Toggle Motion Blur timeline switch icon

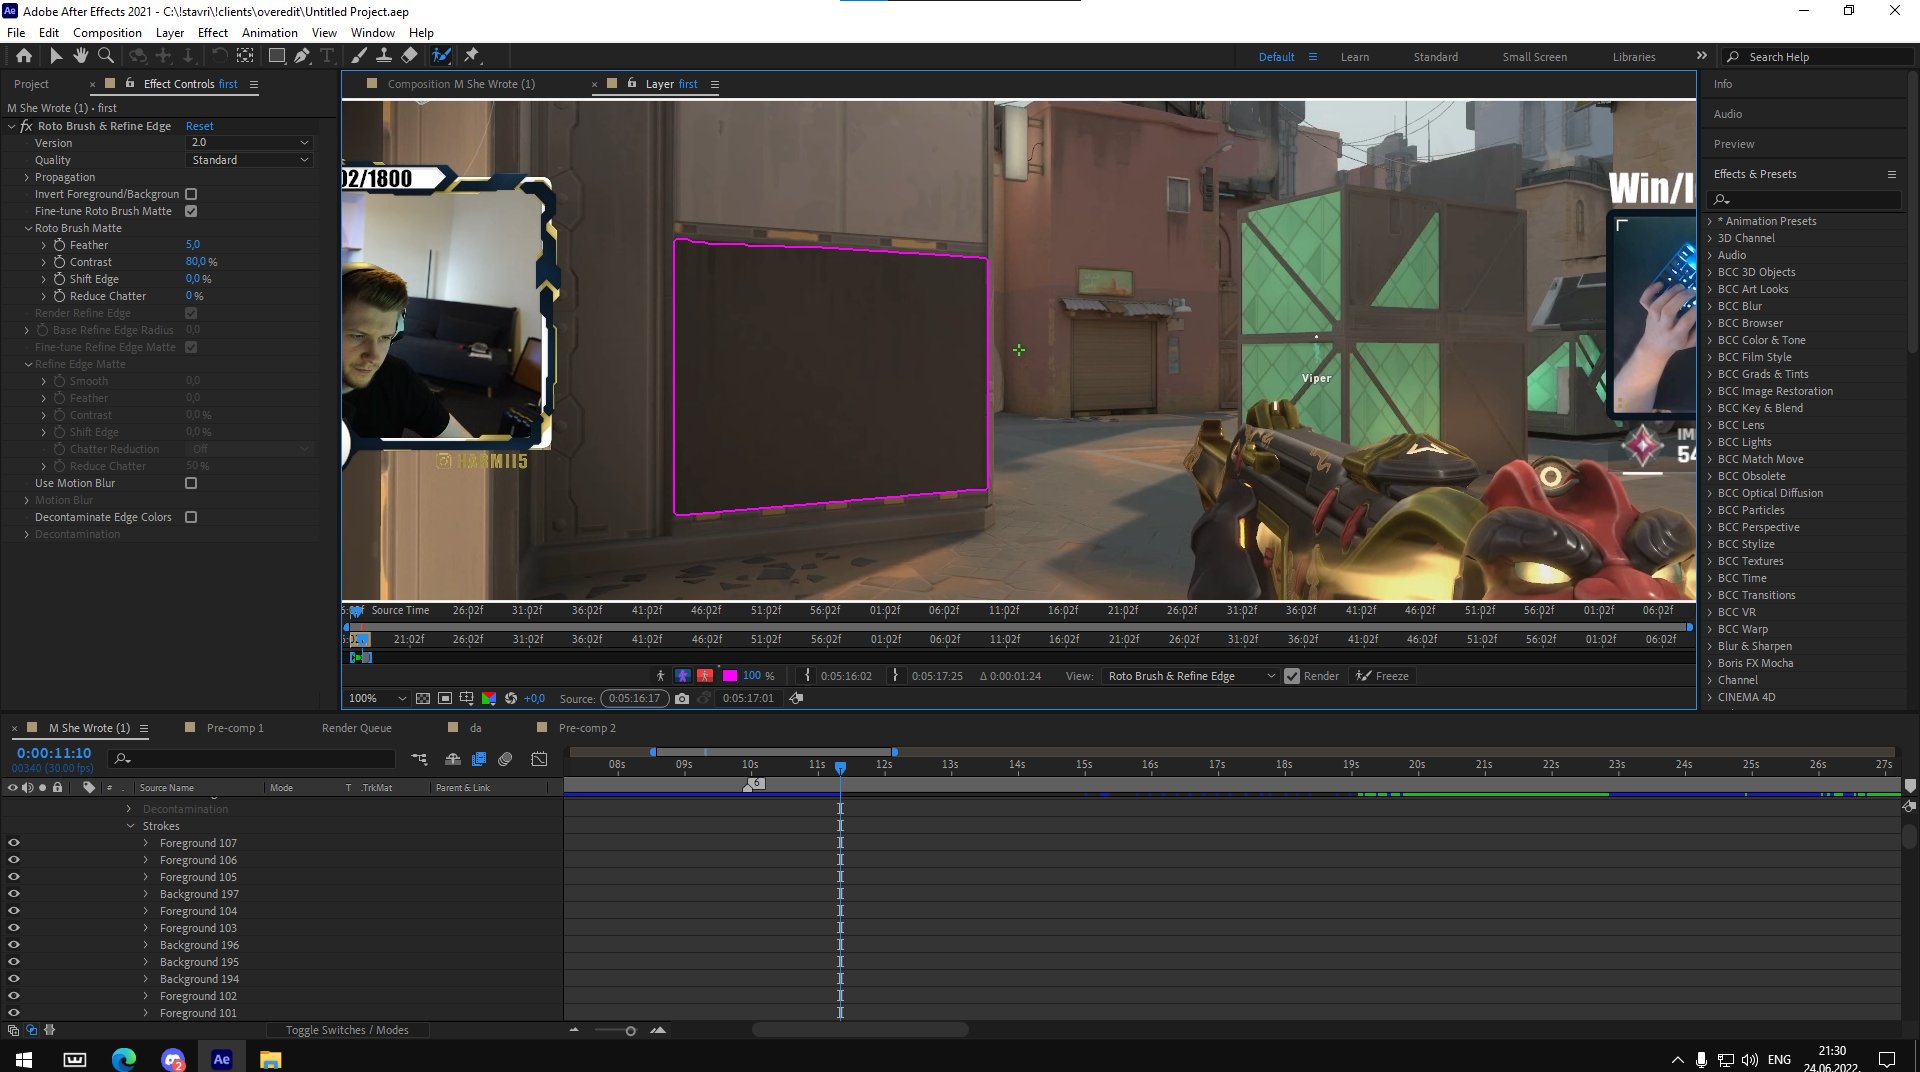coord(505,760)
